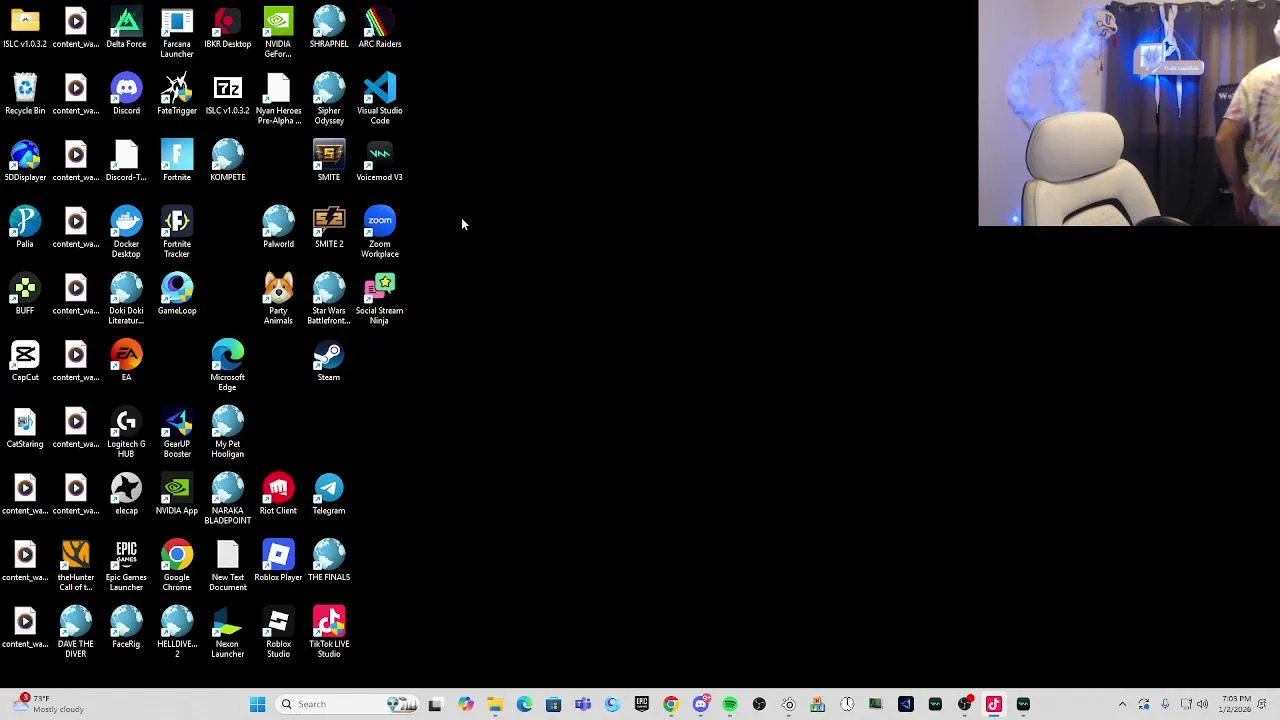The image size is (1280, 720).
Task: Open the Discord desktop shortcut
Action: pos(126,95)
